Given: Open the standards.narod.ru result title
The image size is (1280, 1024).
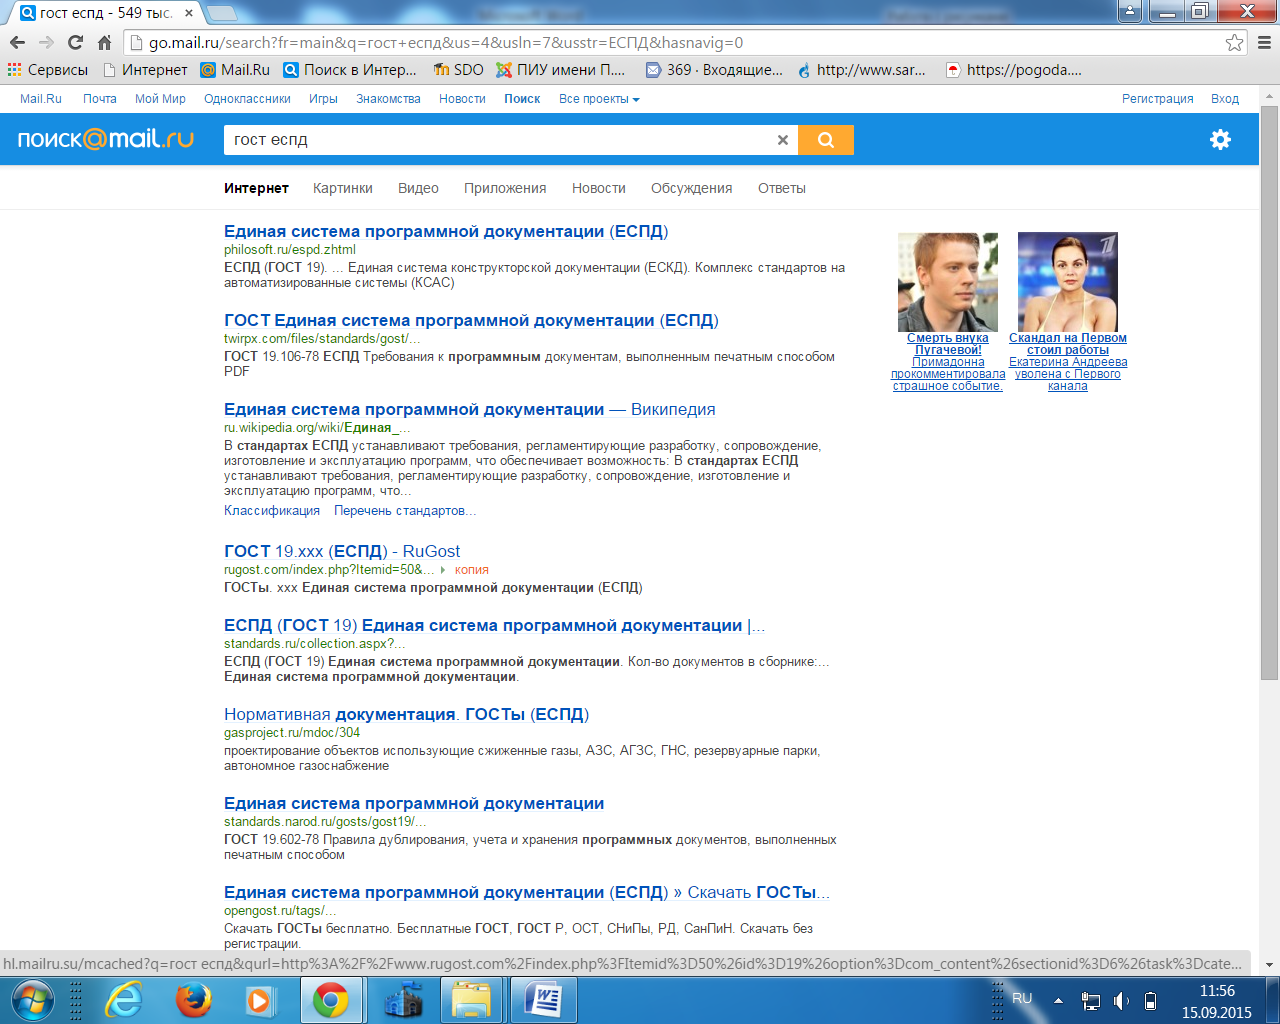Looking at the screenshot, I should click(414, 803).
